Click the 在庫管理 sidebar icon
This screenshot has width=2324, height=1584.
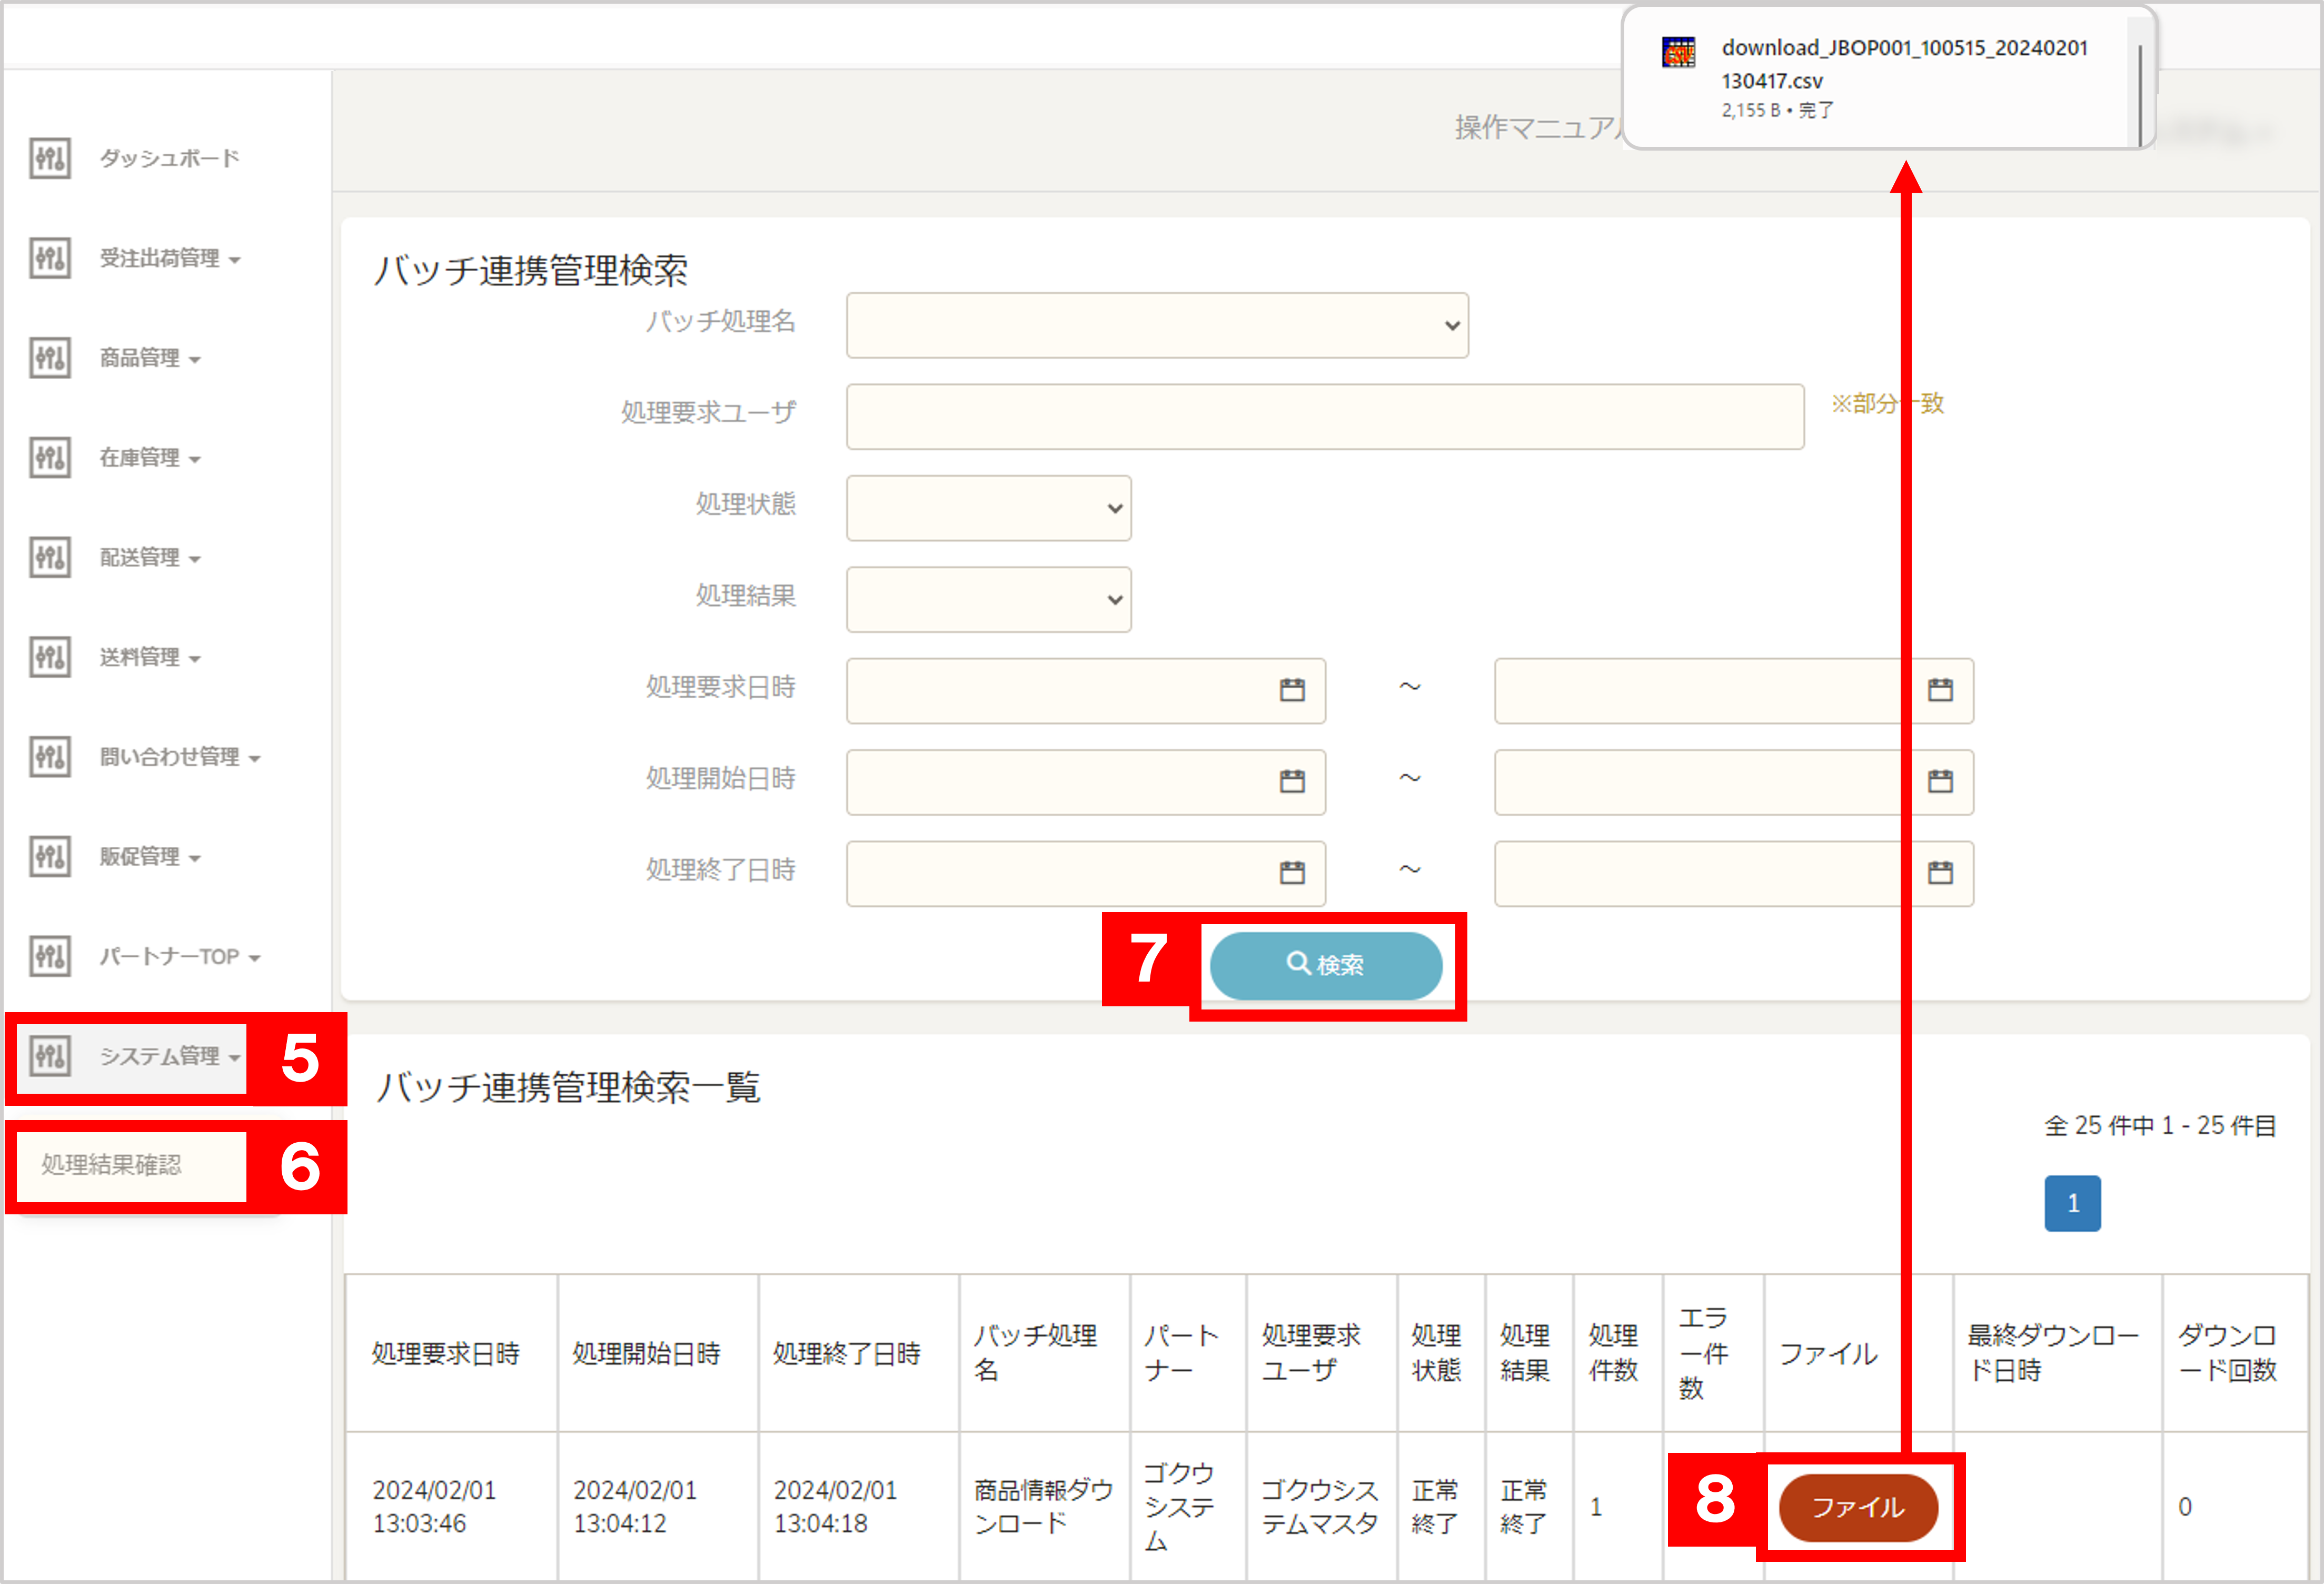[x=50, y=458]
